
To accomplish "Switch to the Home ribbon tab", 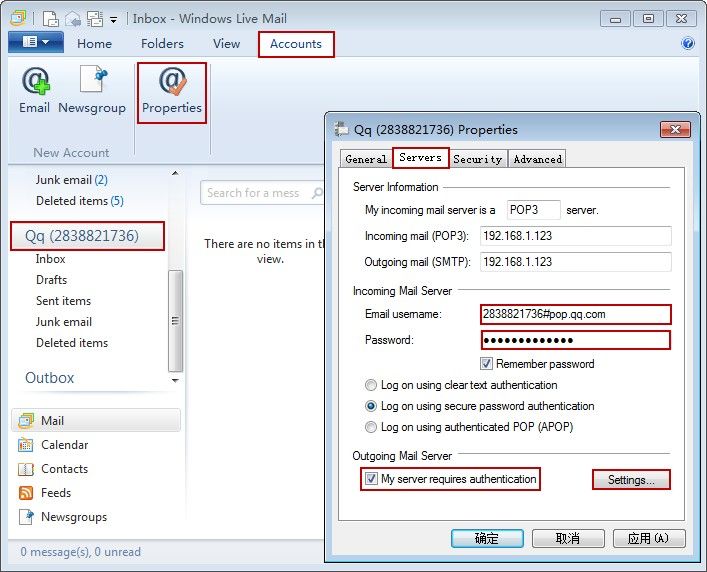I will point(94,44).
